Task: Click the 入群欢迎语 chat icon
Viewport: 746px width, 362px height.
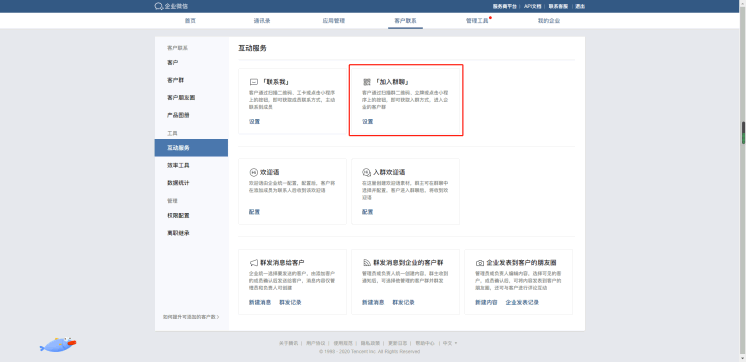Action: tap(366, 172)
